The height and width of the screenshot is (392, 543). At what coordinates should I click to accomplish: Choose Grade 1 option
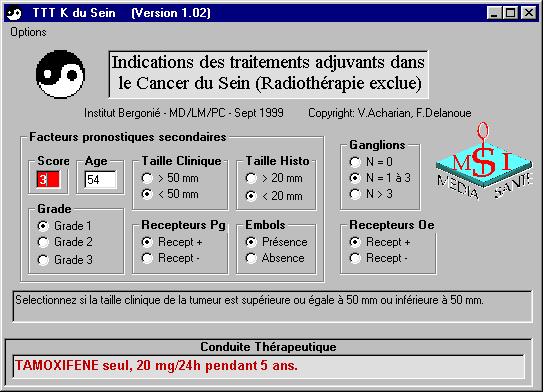pyautogui.click(x=64, y=226)
